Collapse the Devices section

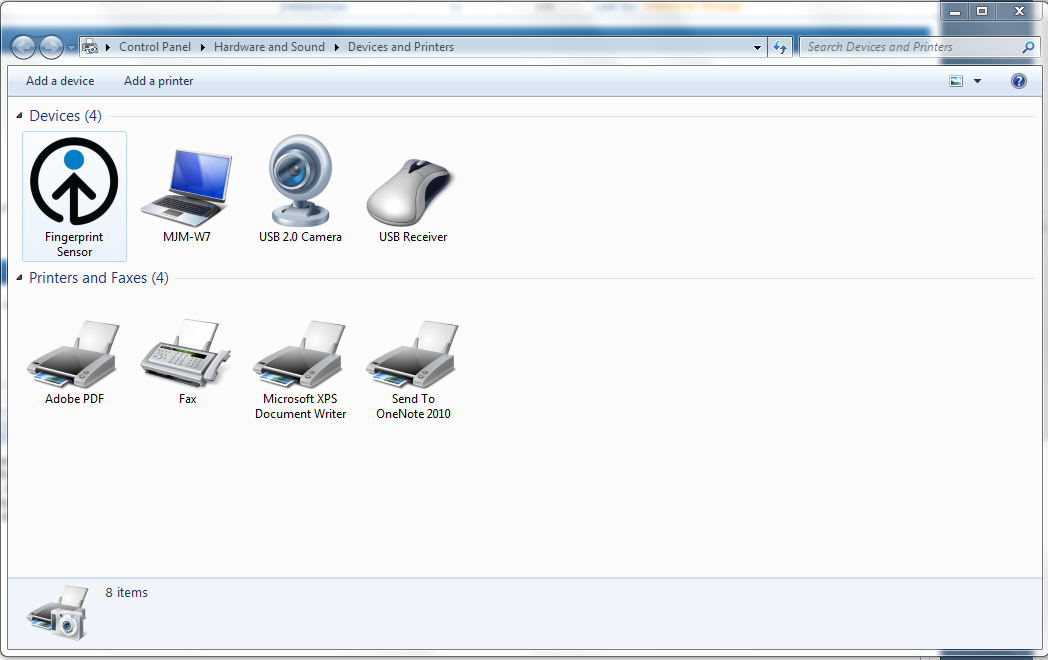(x=18, y=115)
